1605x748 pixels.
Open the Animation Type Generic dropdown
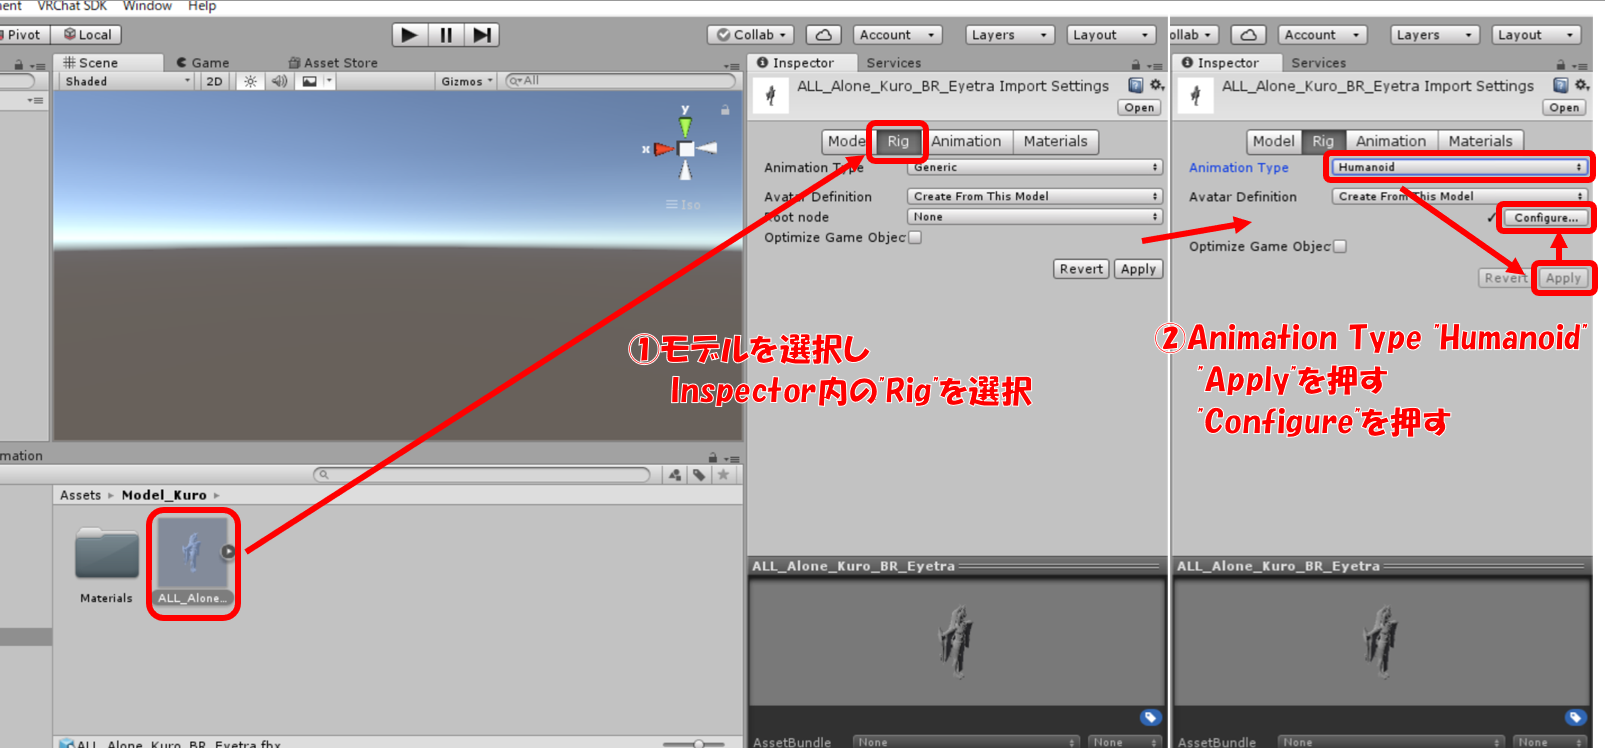(1034, 168)
